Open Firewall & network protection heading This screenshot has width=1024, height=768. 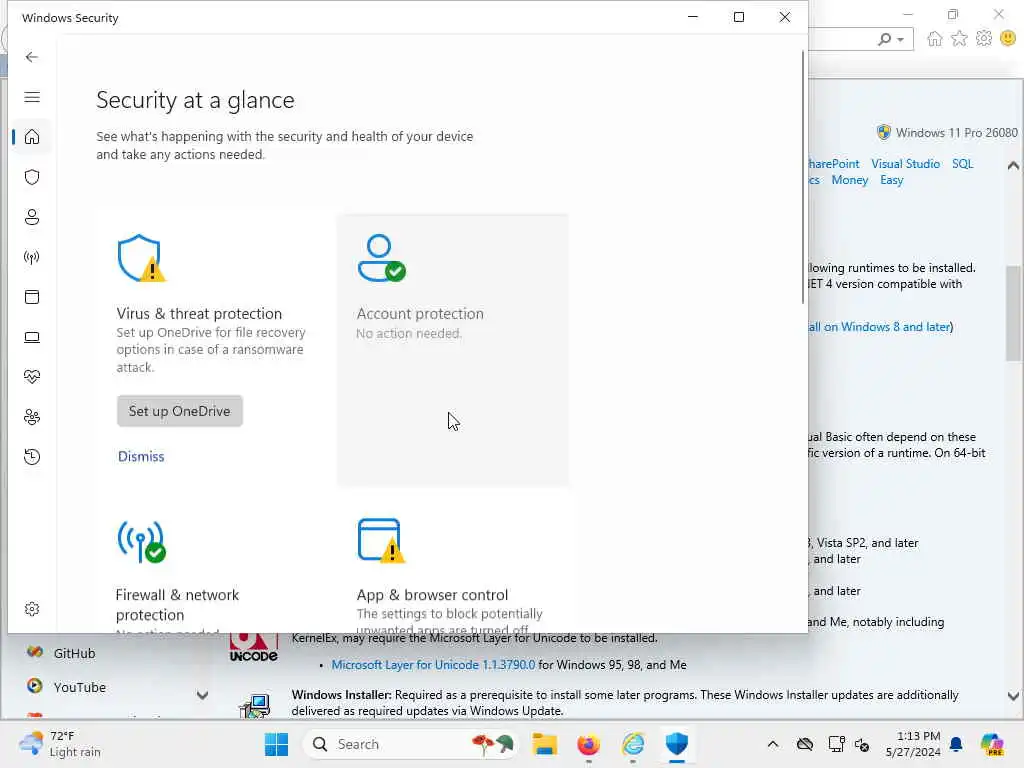coord(177,605)
